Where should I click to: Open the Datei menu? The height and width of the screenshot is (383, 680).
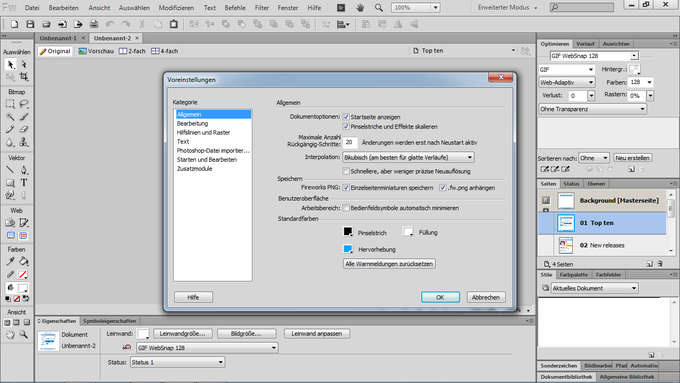point(32,8)
